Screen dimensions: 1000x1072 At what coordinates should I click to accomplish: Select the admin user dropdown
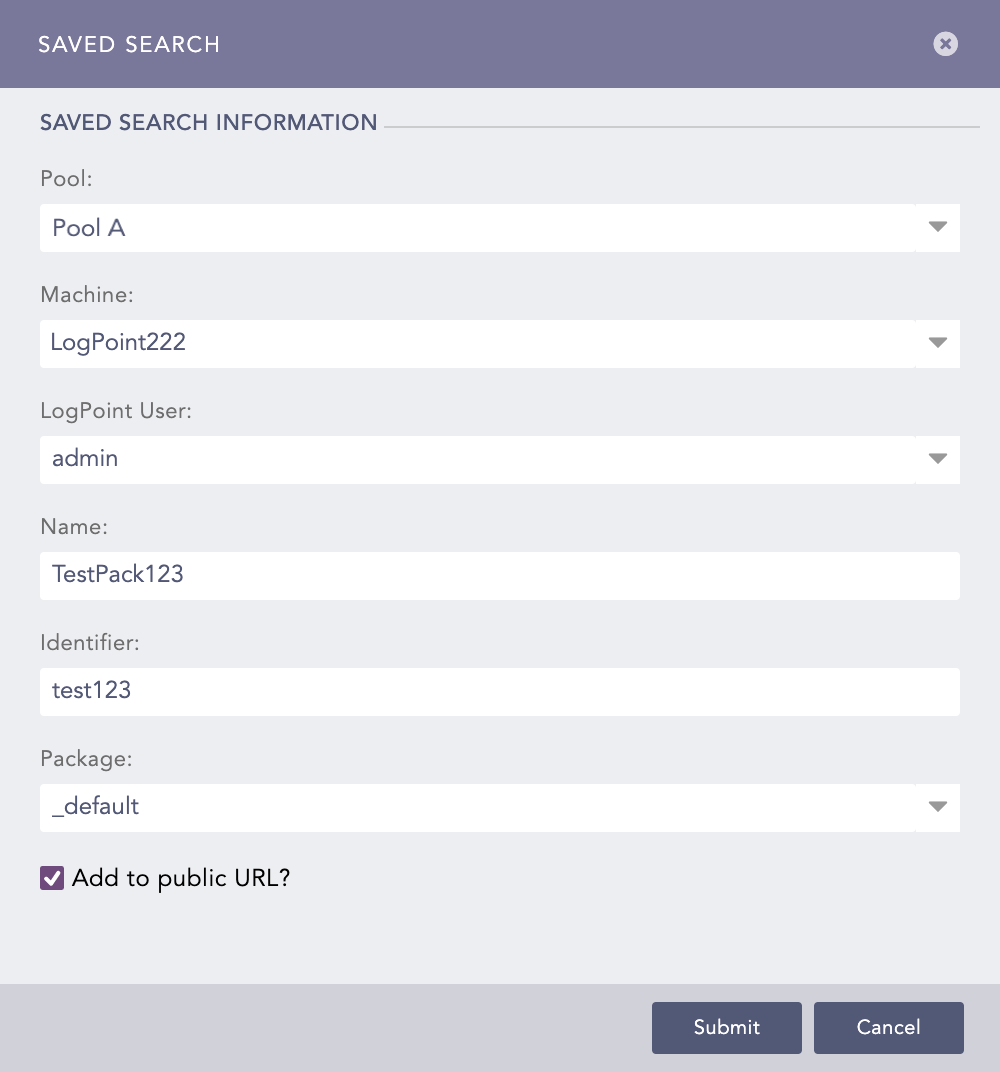tap(500, 459)
